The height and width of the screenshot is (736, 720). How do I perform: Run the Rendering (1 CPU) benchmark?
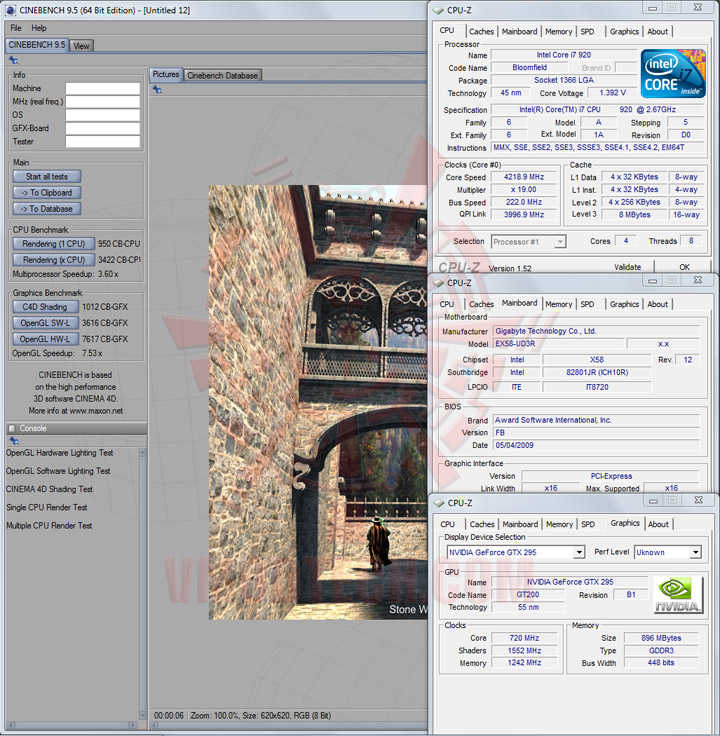coord(54,244)
